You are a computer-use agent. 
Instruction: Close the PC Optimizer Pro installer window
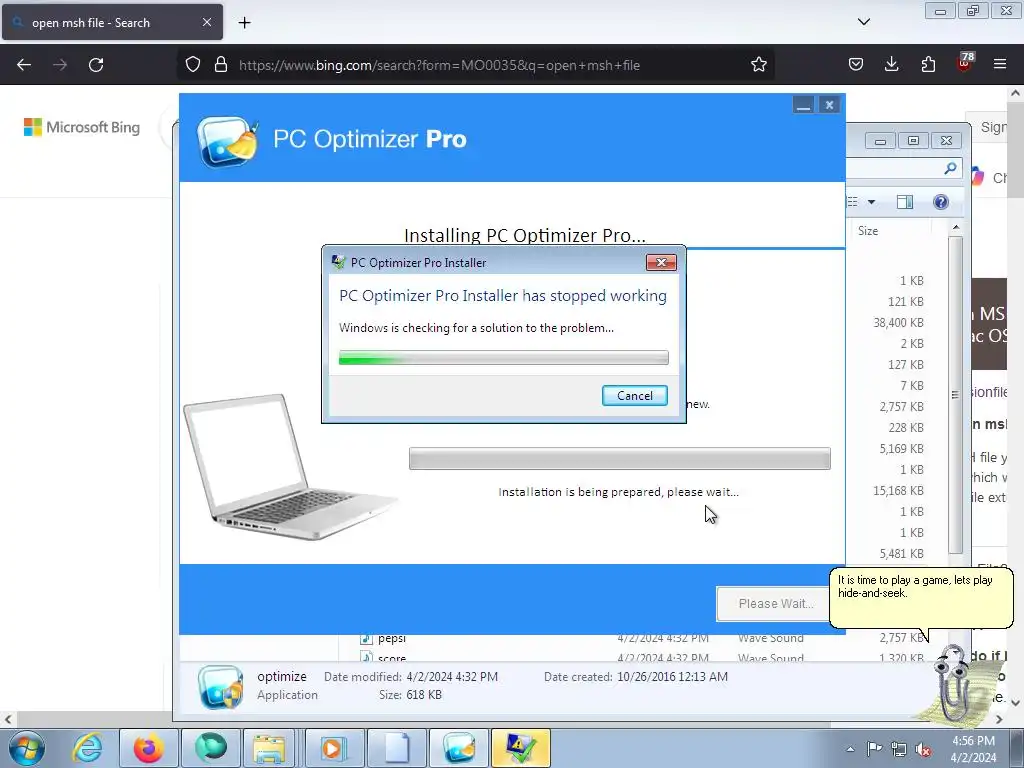tap(829, 105)
